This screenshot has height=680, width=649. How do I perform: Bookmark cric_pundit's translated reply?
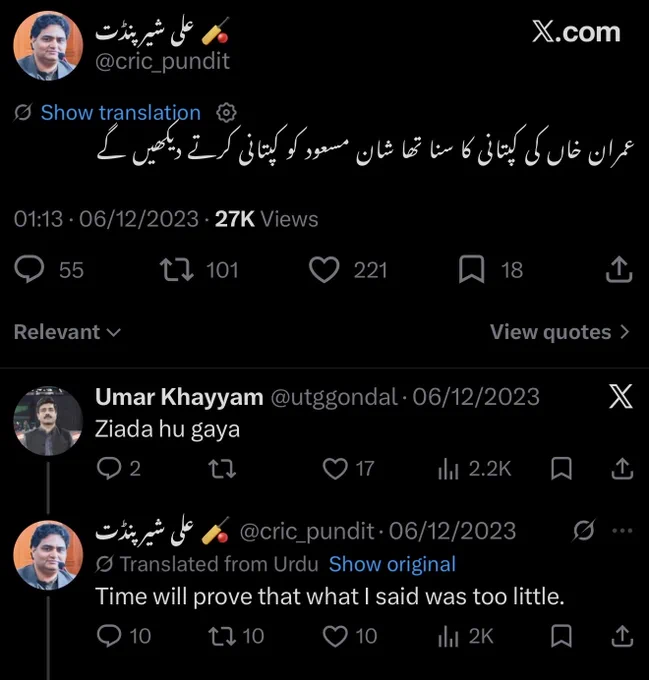click(561, 636)
